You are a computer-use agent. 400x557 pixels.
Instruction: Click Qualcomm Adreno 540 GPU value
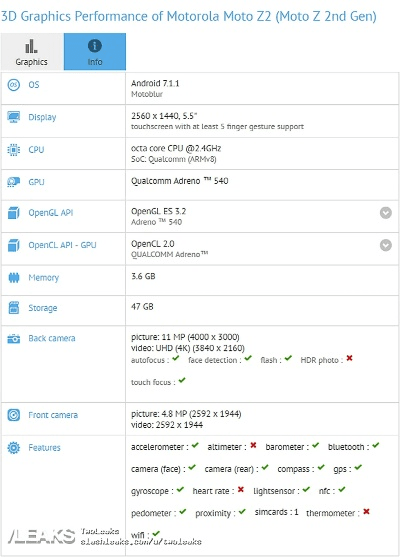coord(179,181)
